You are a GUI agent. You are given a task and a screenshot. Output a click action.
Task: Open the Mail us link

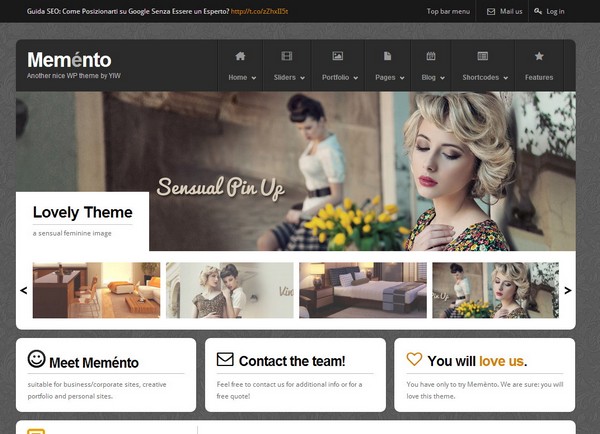505,11
